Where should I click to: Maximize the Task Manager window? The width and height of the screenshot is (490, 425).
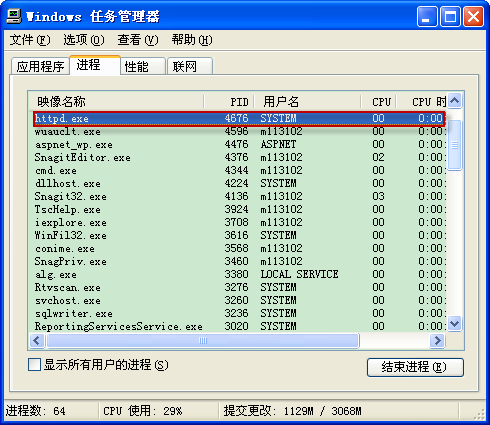point(450,16)
